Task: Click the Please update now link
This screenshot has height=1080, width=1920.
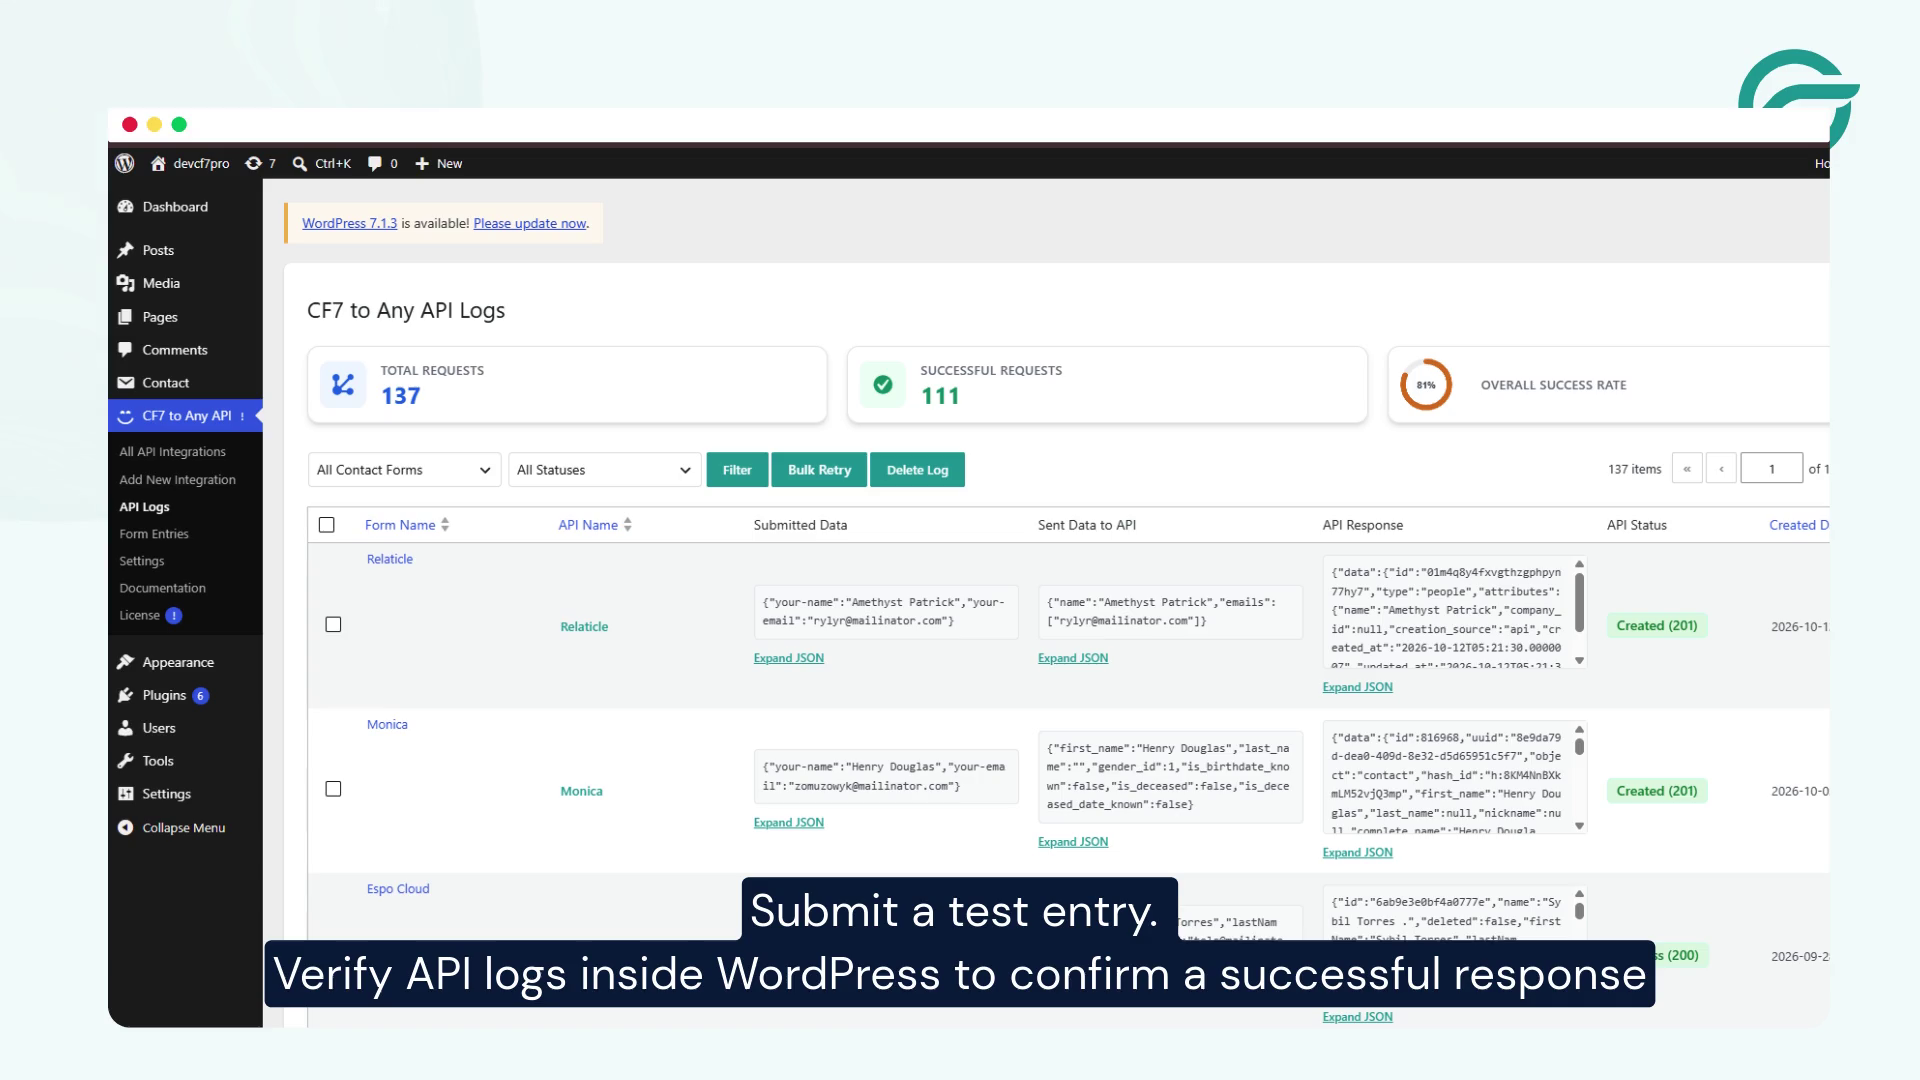Action: 530,223
